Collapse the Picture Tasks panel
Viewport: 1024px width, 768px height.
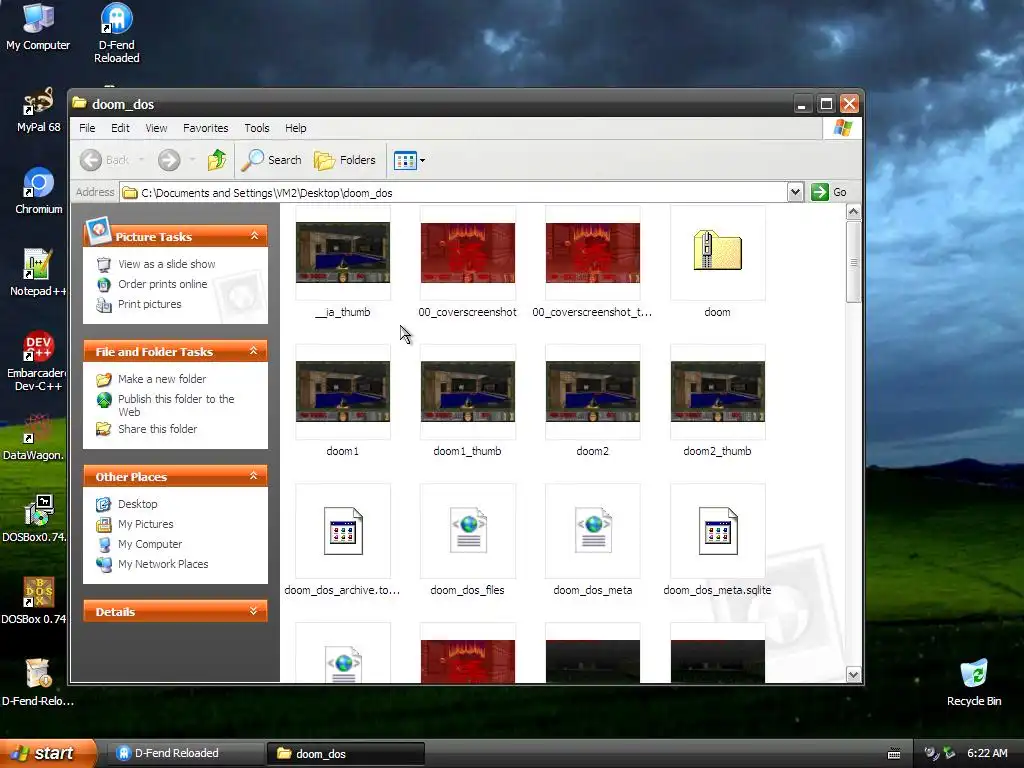click(x=254, y=236)
